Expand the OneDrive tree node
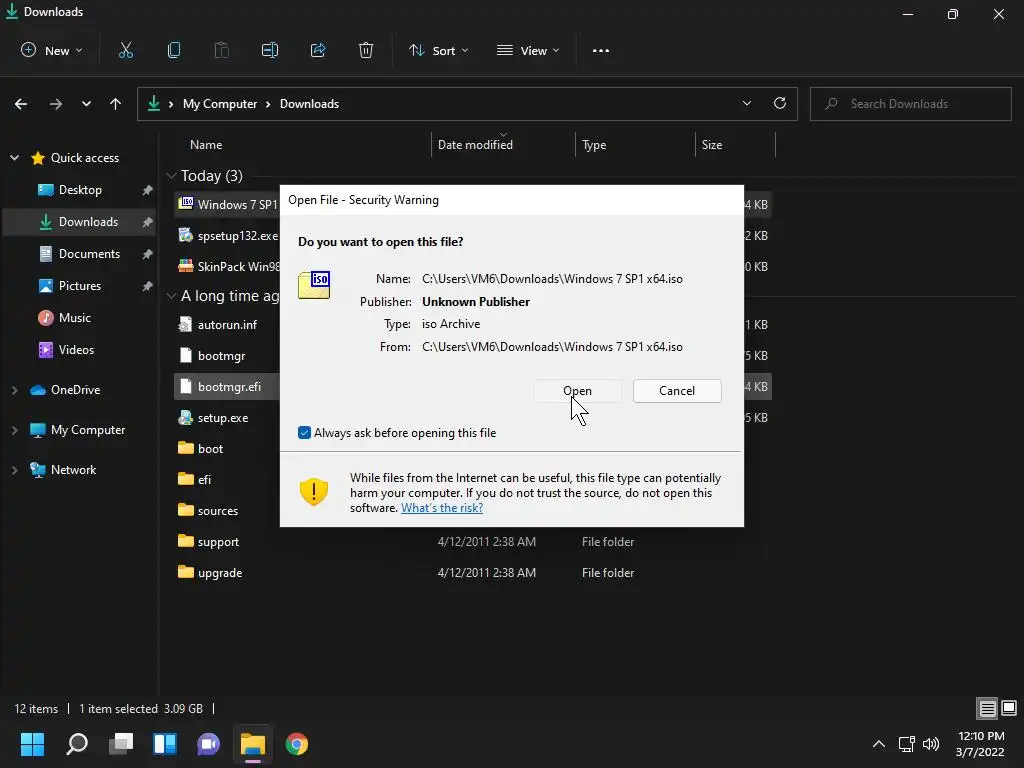This screenshot has width=1024, height=768. pyautogui.click(x=14, y=390)
